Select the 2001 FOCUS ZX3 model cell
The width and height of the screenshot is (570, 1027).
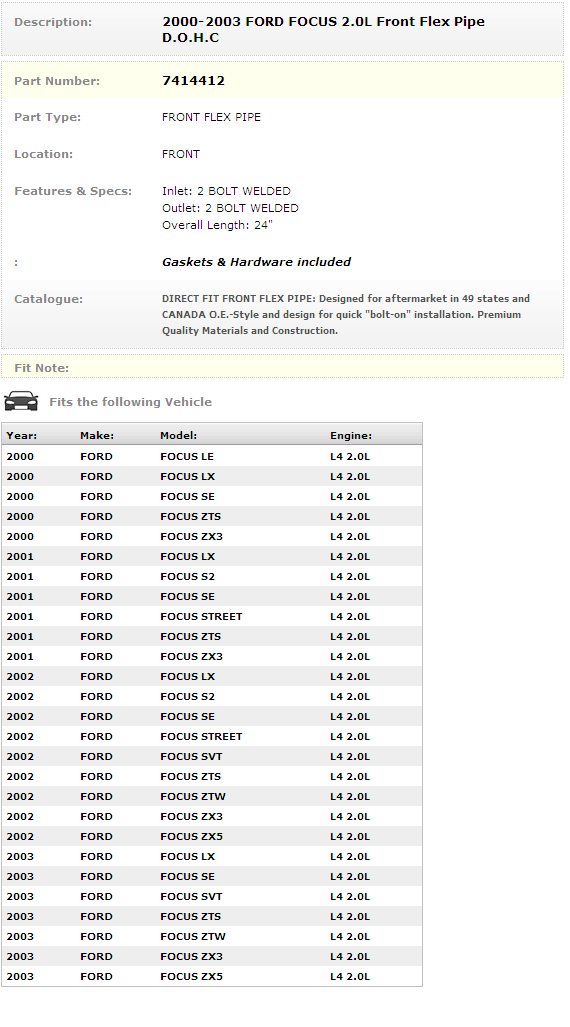[x=191, y=656]
